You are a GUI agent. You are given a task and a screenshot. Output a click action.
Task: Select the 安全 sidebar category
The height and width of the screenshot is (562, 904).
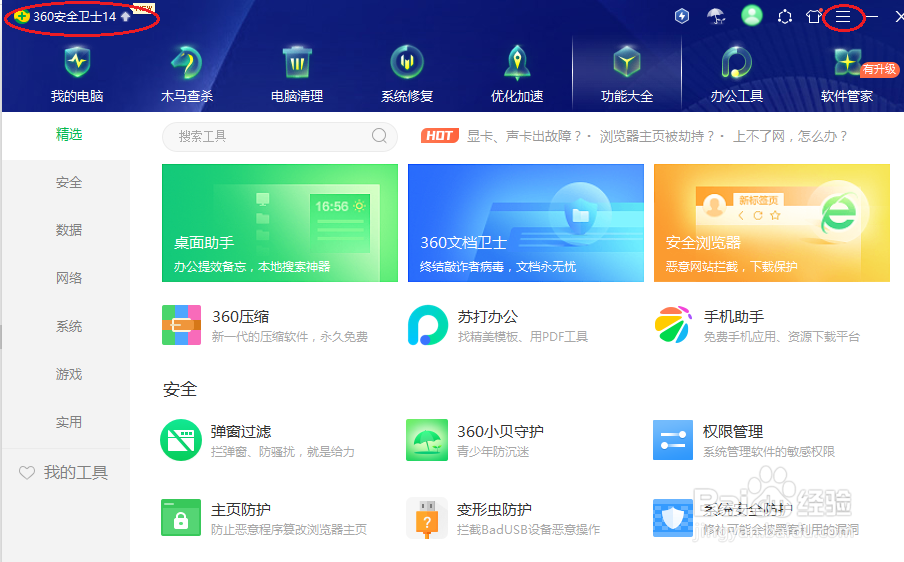click(x=69, y=183)
